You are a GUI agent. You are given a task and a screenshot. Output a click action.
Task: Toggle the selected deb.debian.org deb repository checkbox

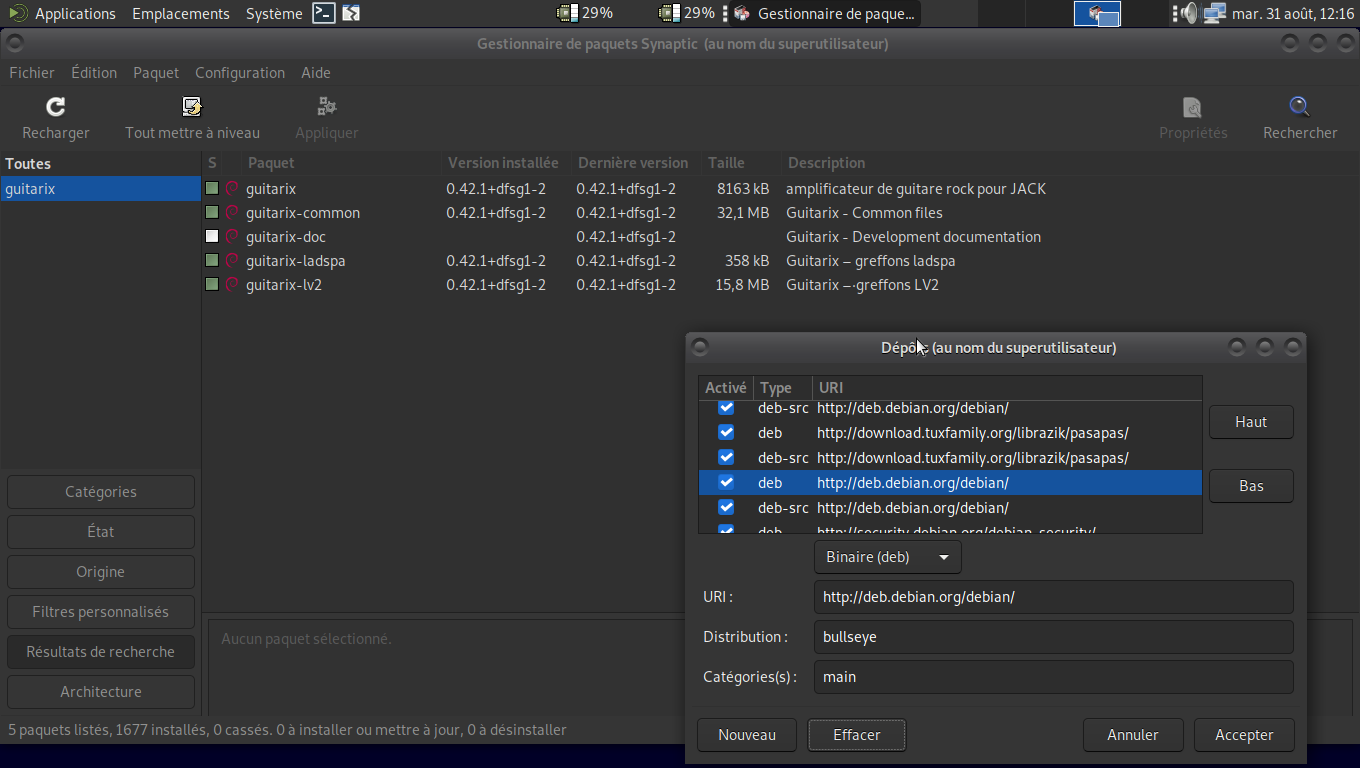726,483
